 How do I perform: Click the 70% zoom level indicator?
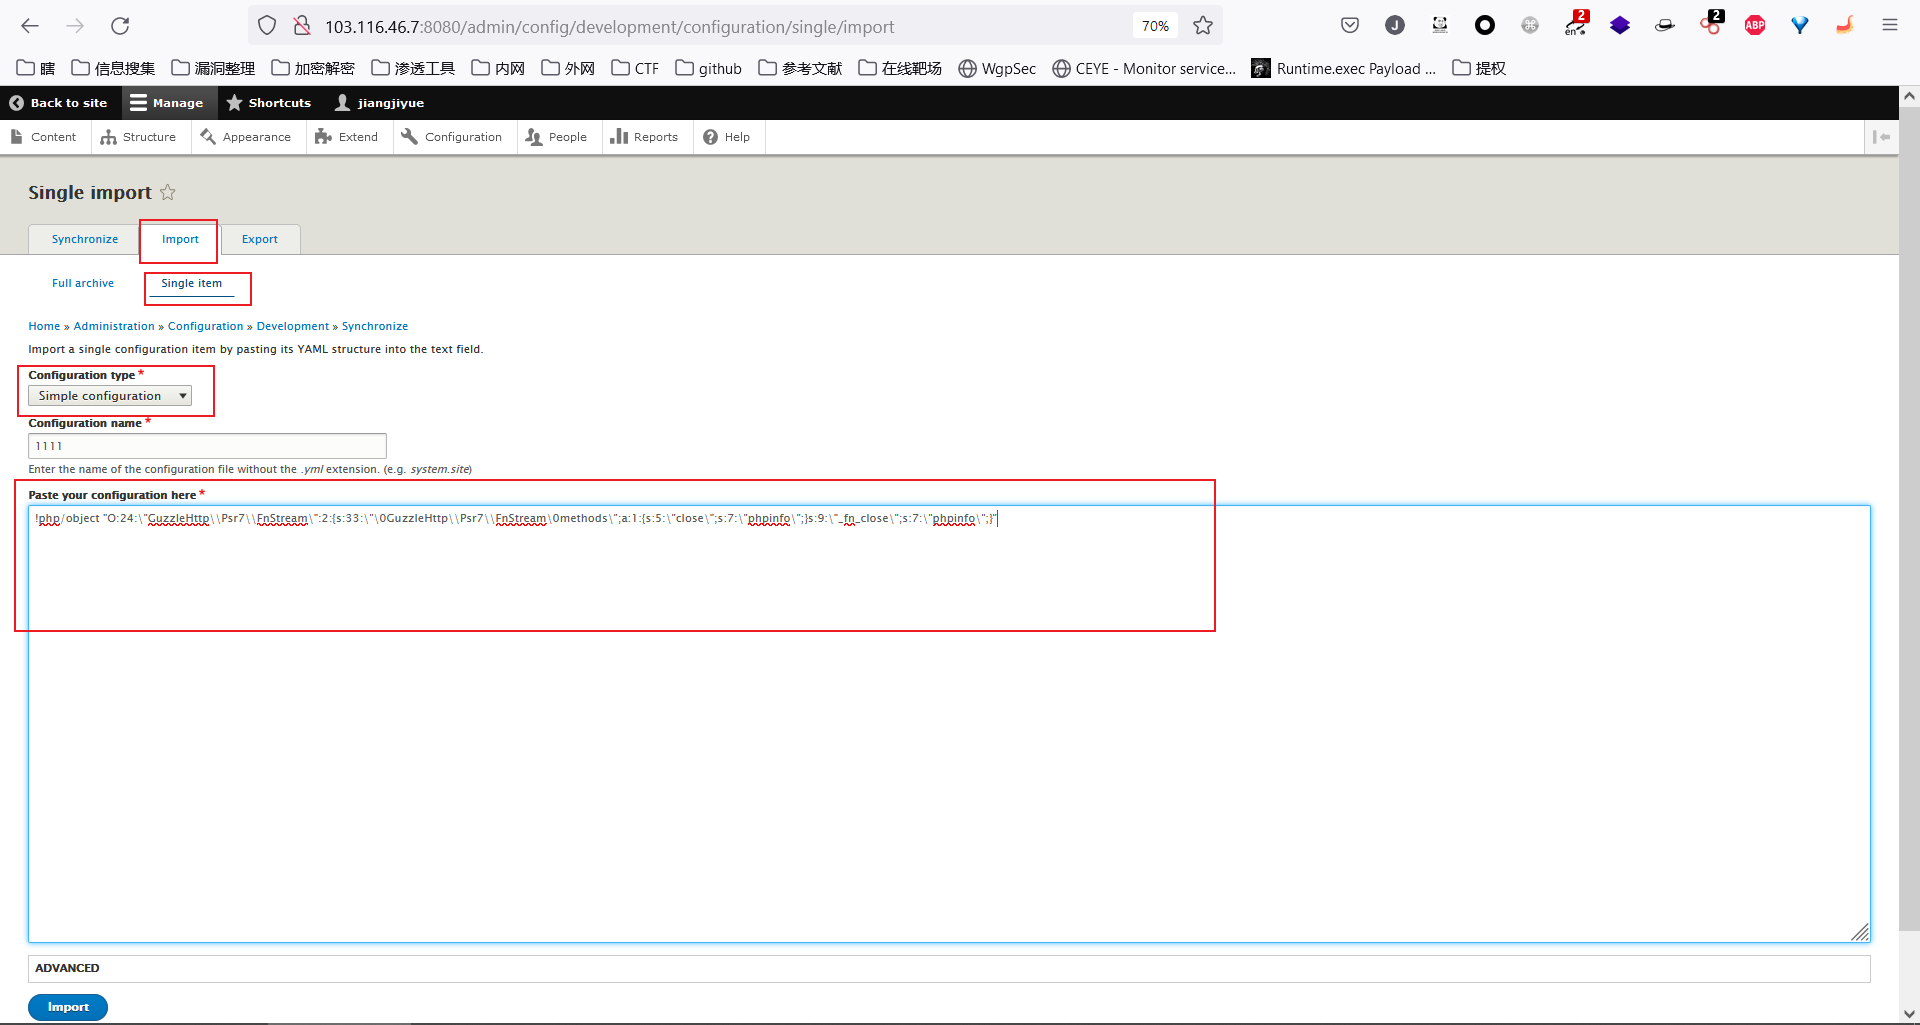(1155, 26)
